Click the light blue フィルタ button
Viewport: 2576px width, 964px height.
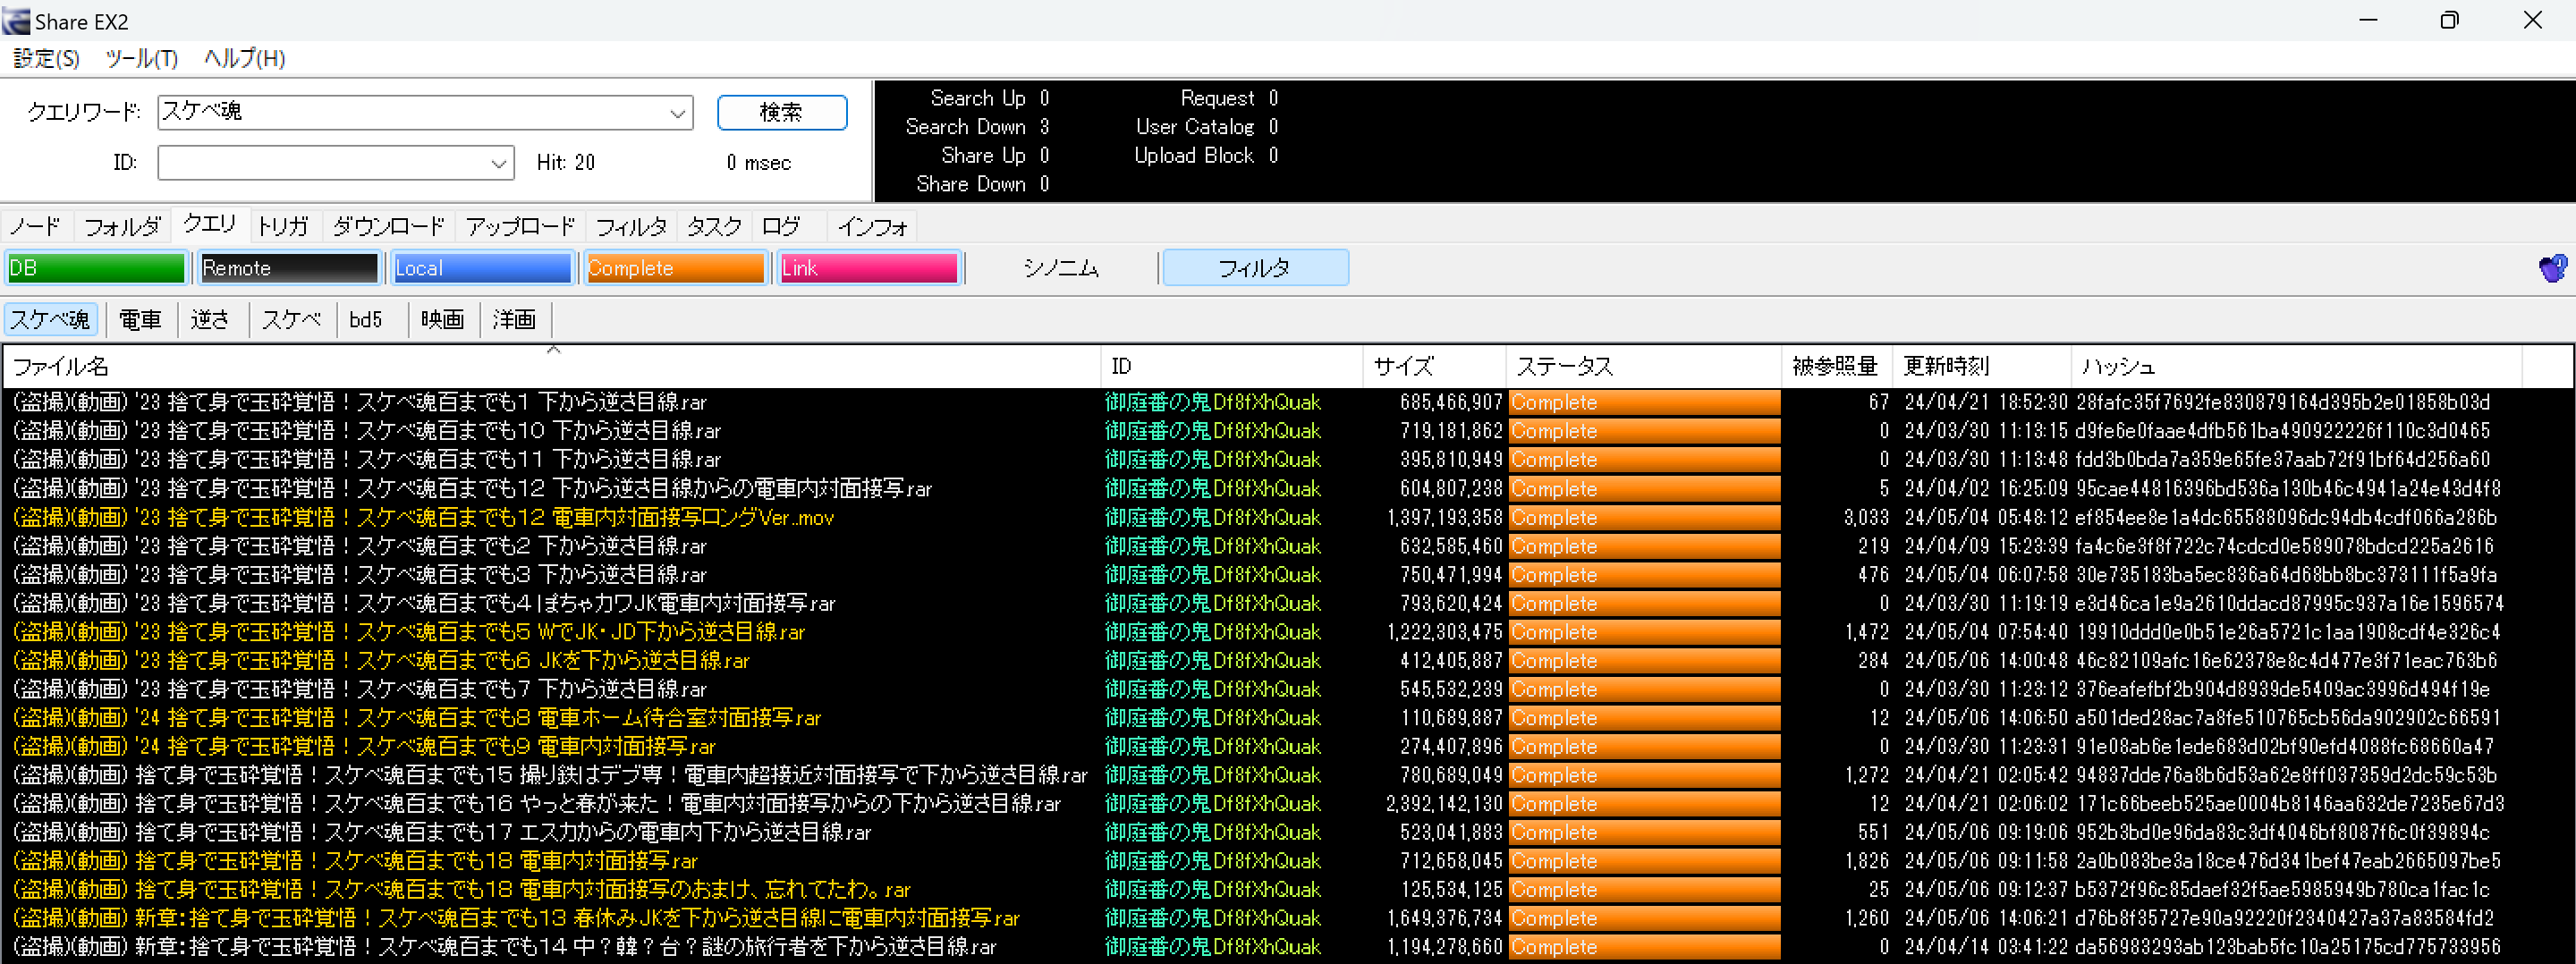[1254, 268]
